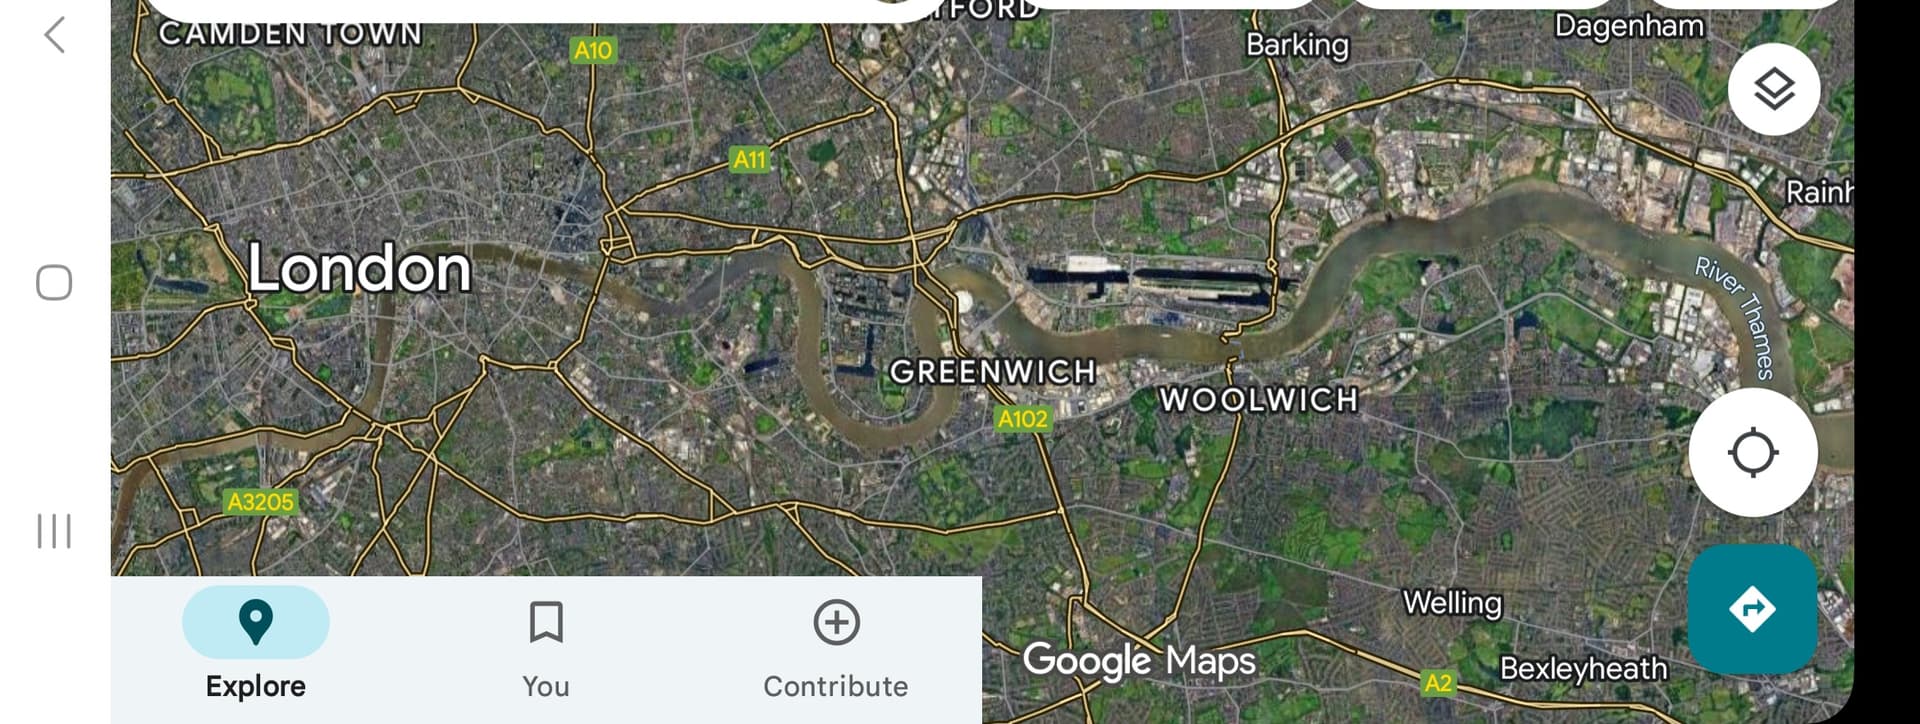Tap the Android back chevron
Image resolution: width=1920 pixels, height=724 pixels.
point(54,35)
